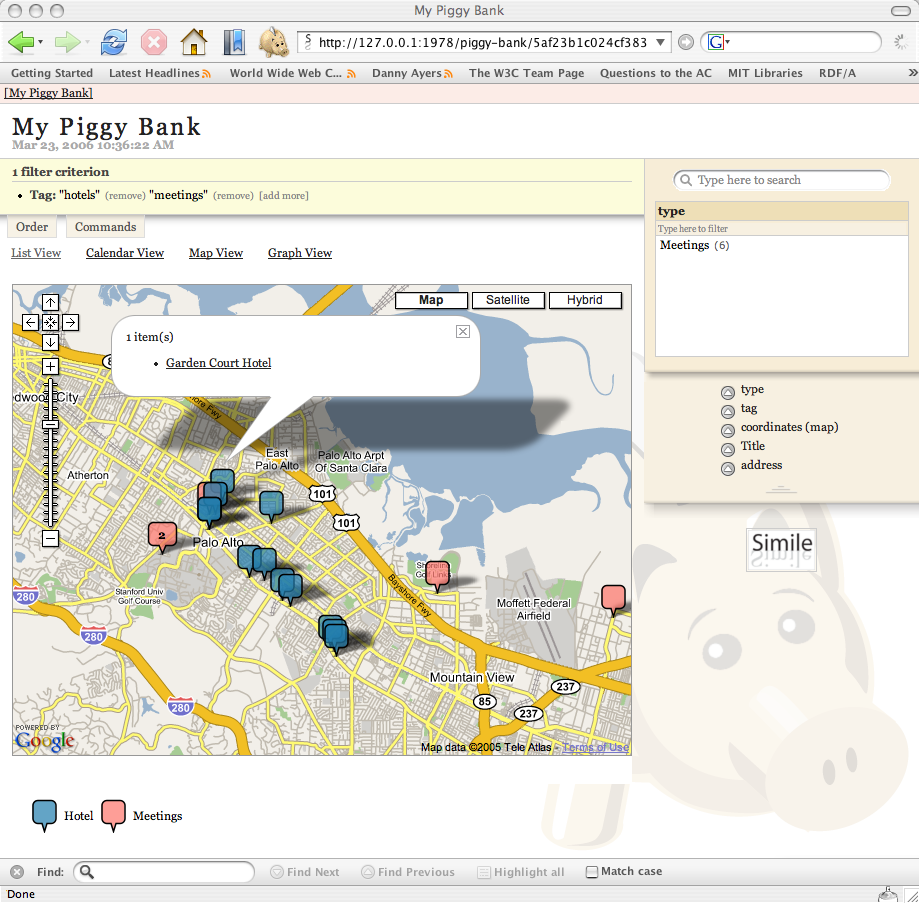Click the pink marker numbered 2
Screen dimensions: 919x903
pyautogui.click(x=160, y=535)
